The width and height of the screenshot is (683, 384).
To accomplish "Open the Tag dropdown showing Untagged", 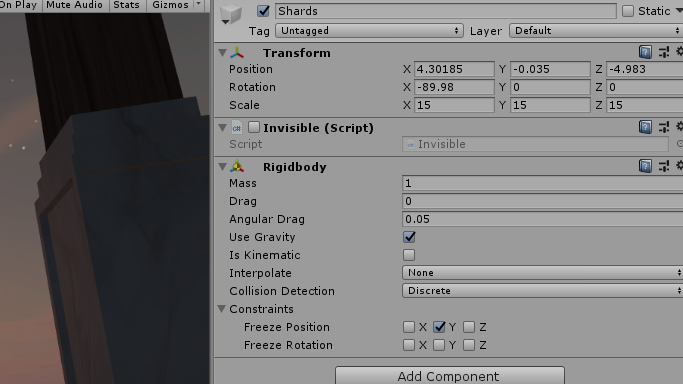I will 369,31.
